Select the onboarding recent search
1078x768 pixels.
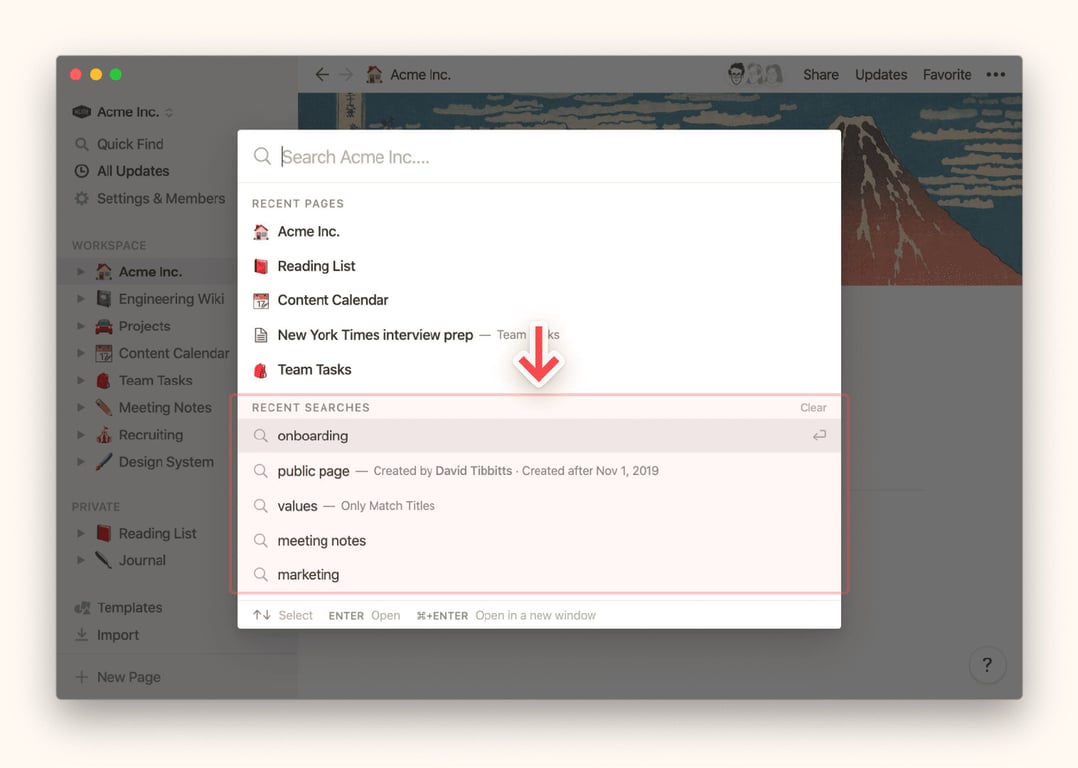pyautogui.click(x=539, y=436)
